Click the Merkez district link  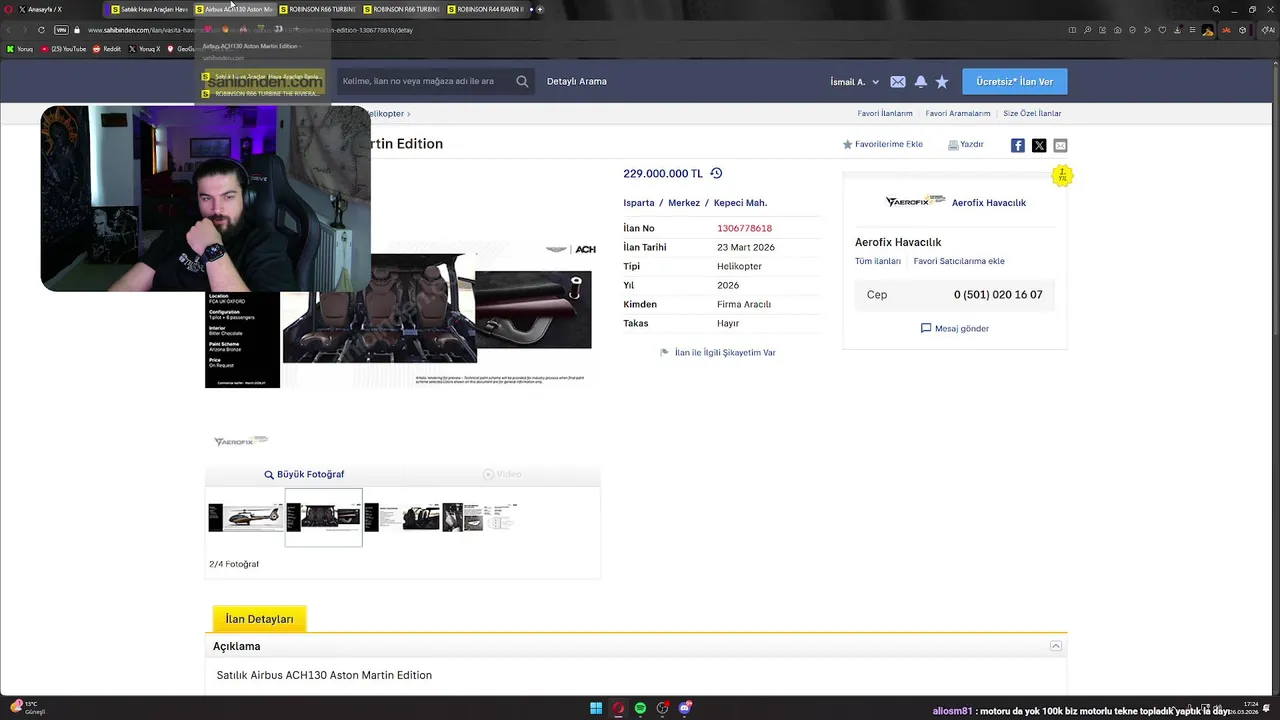click(x=684, y=203)
